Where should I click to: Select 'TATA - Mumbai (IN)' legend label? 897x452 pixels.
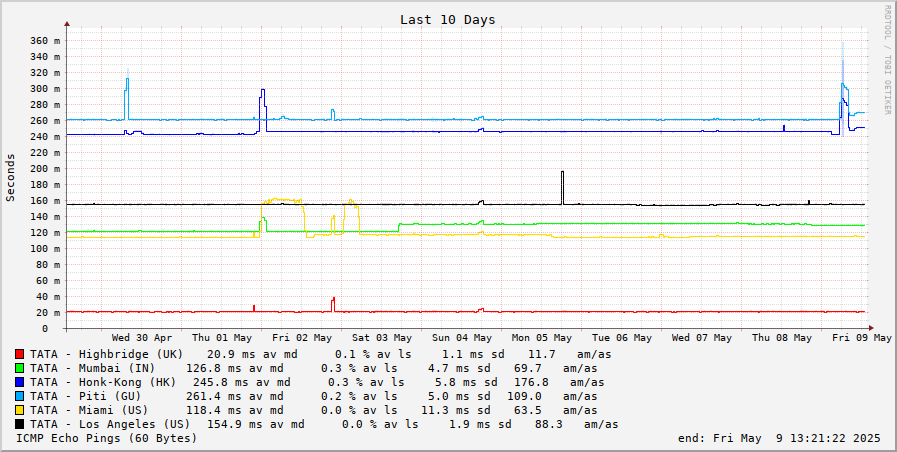click(x=93, y=368)
